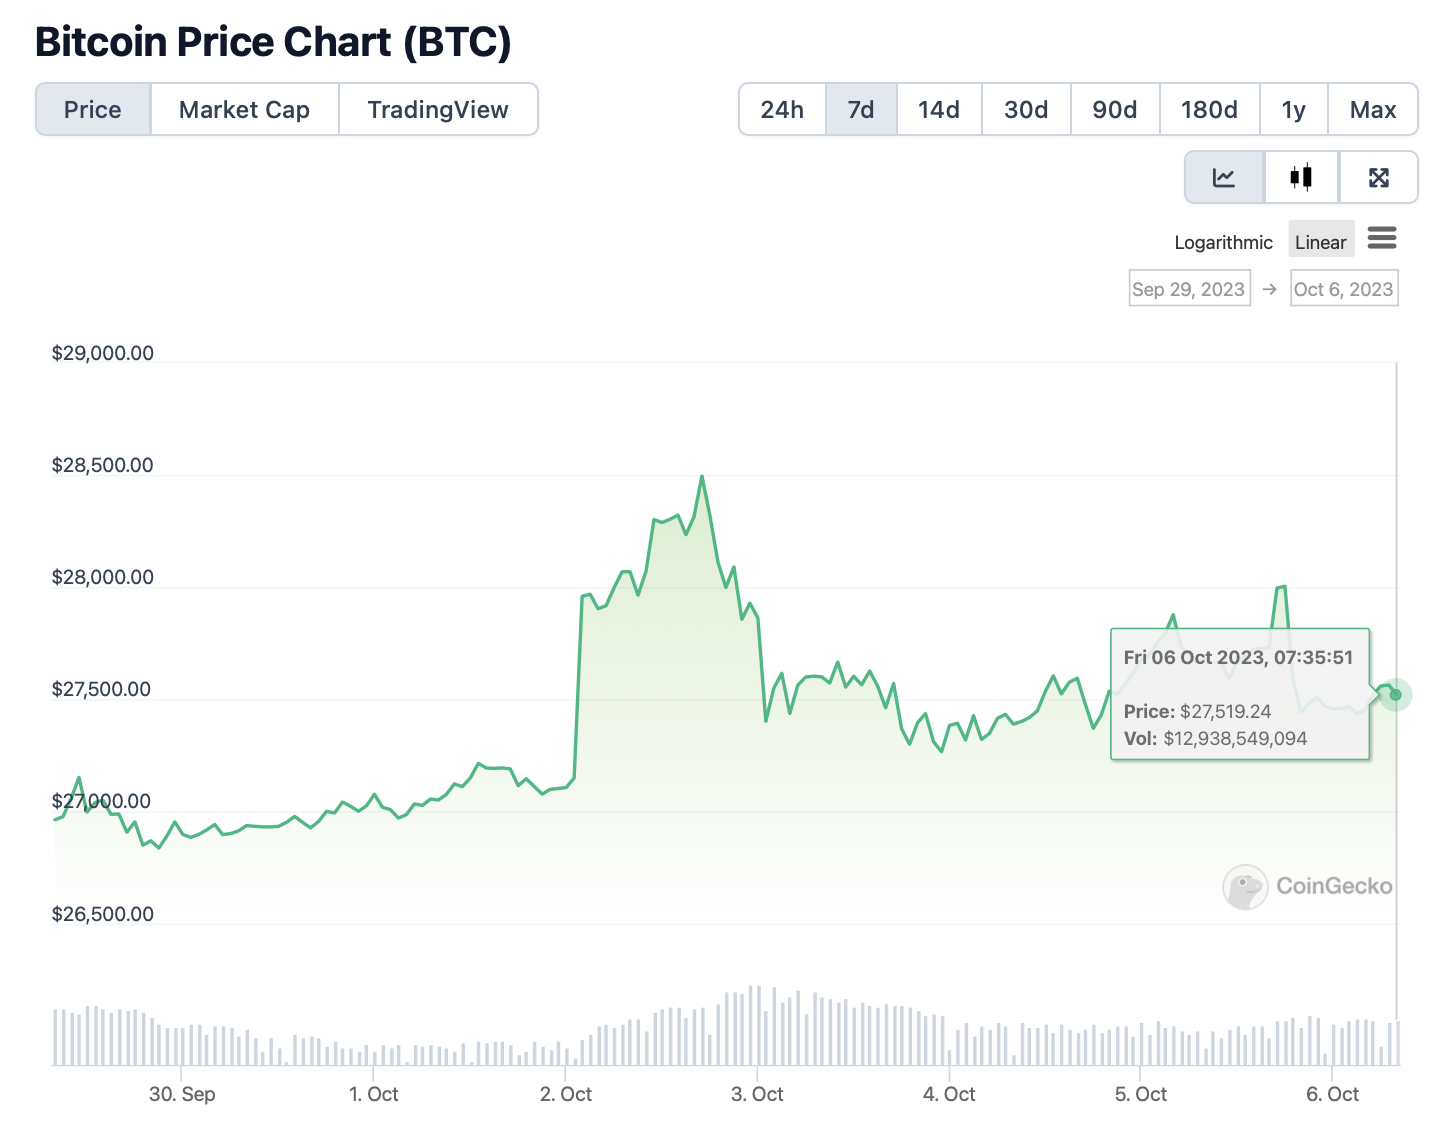
Task: Switch to candlestick chart view icon
Action: 1301,178
